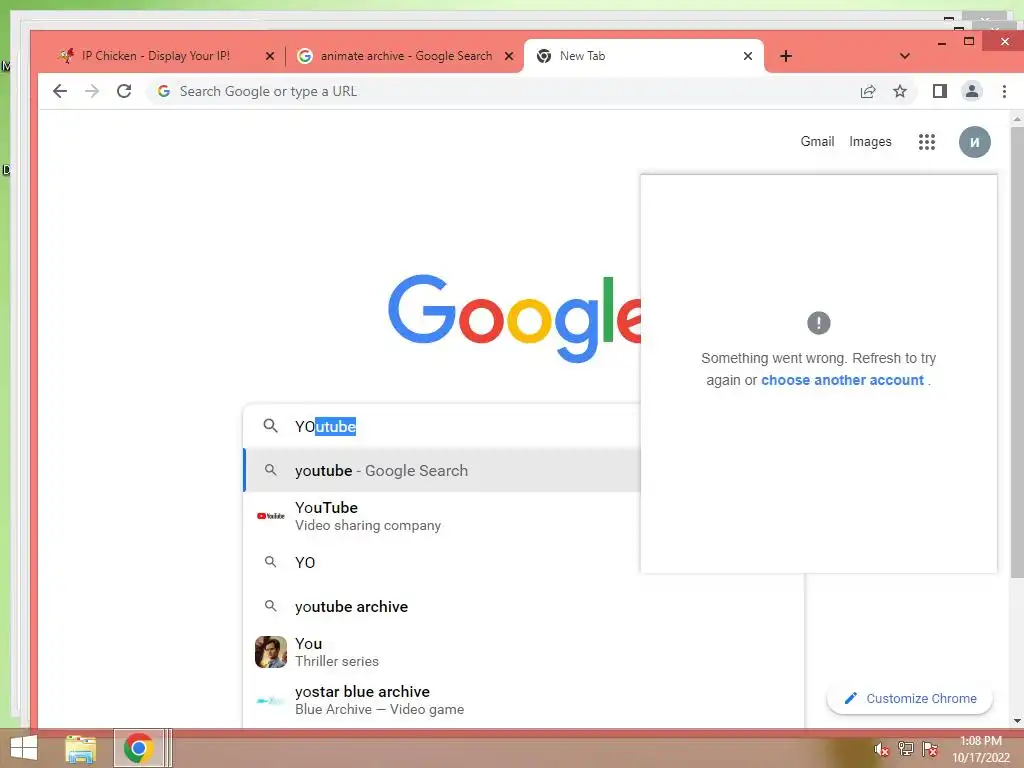
Task: Select the youtube archive suggestion
Action: pos(523,607)
